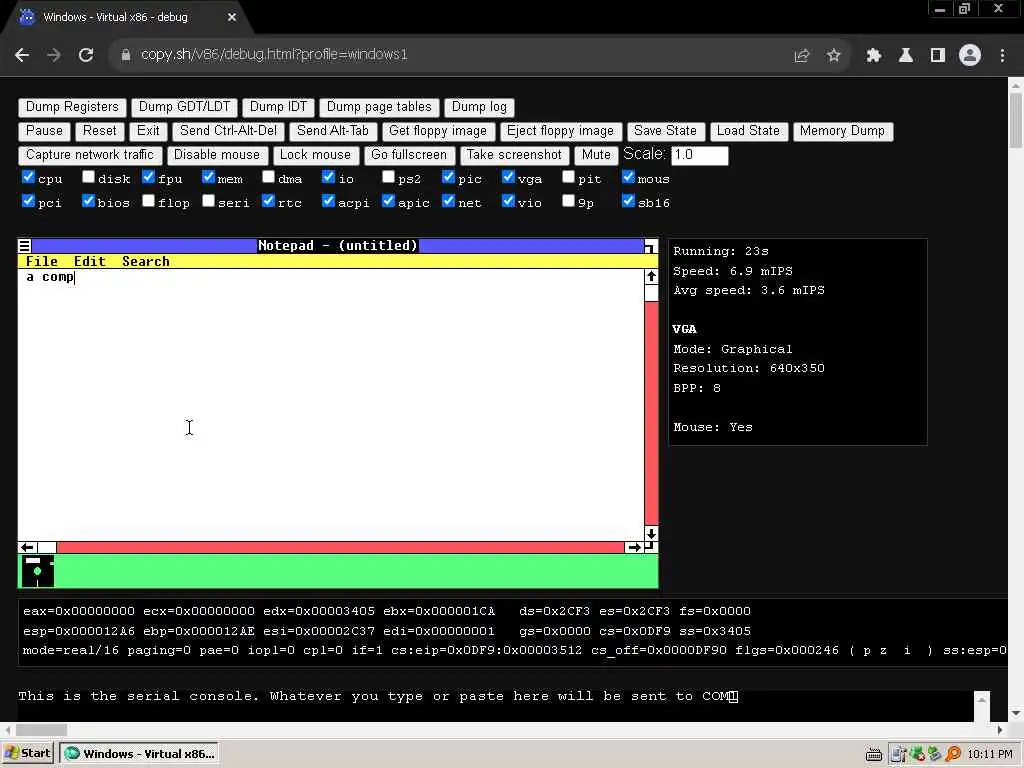Image resolution: width=1024 pixels, height=768 pixels.
Task: Open Chrome Labs flask icon
Action: [x=906, y=56]
